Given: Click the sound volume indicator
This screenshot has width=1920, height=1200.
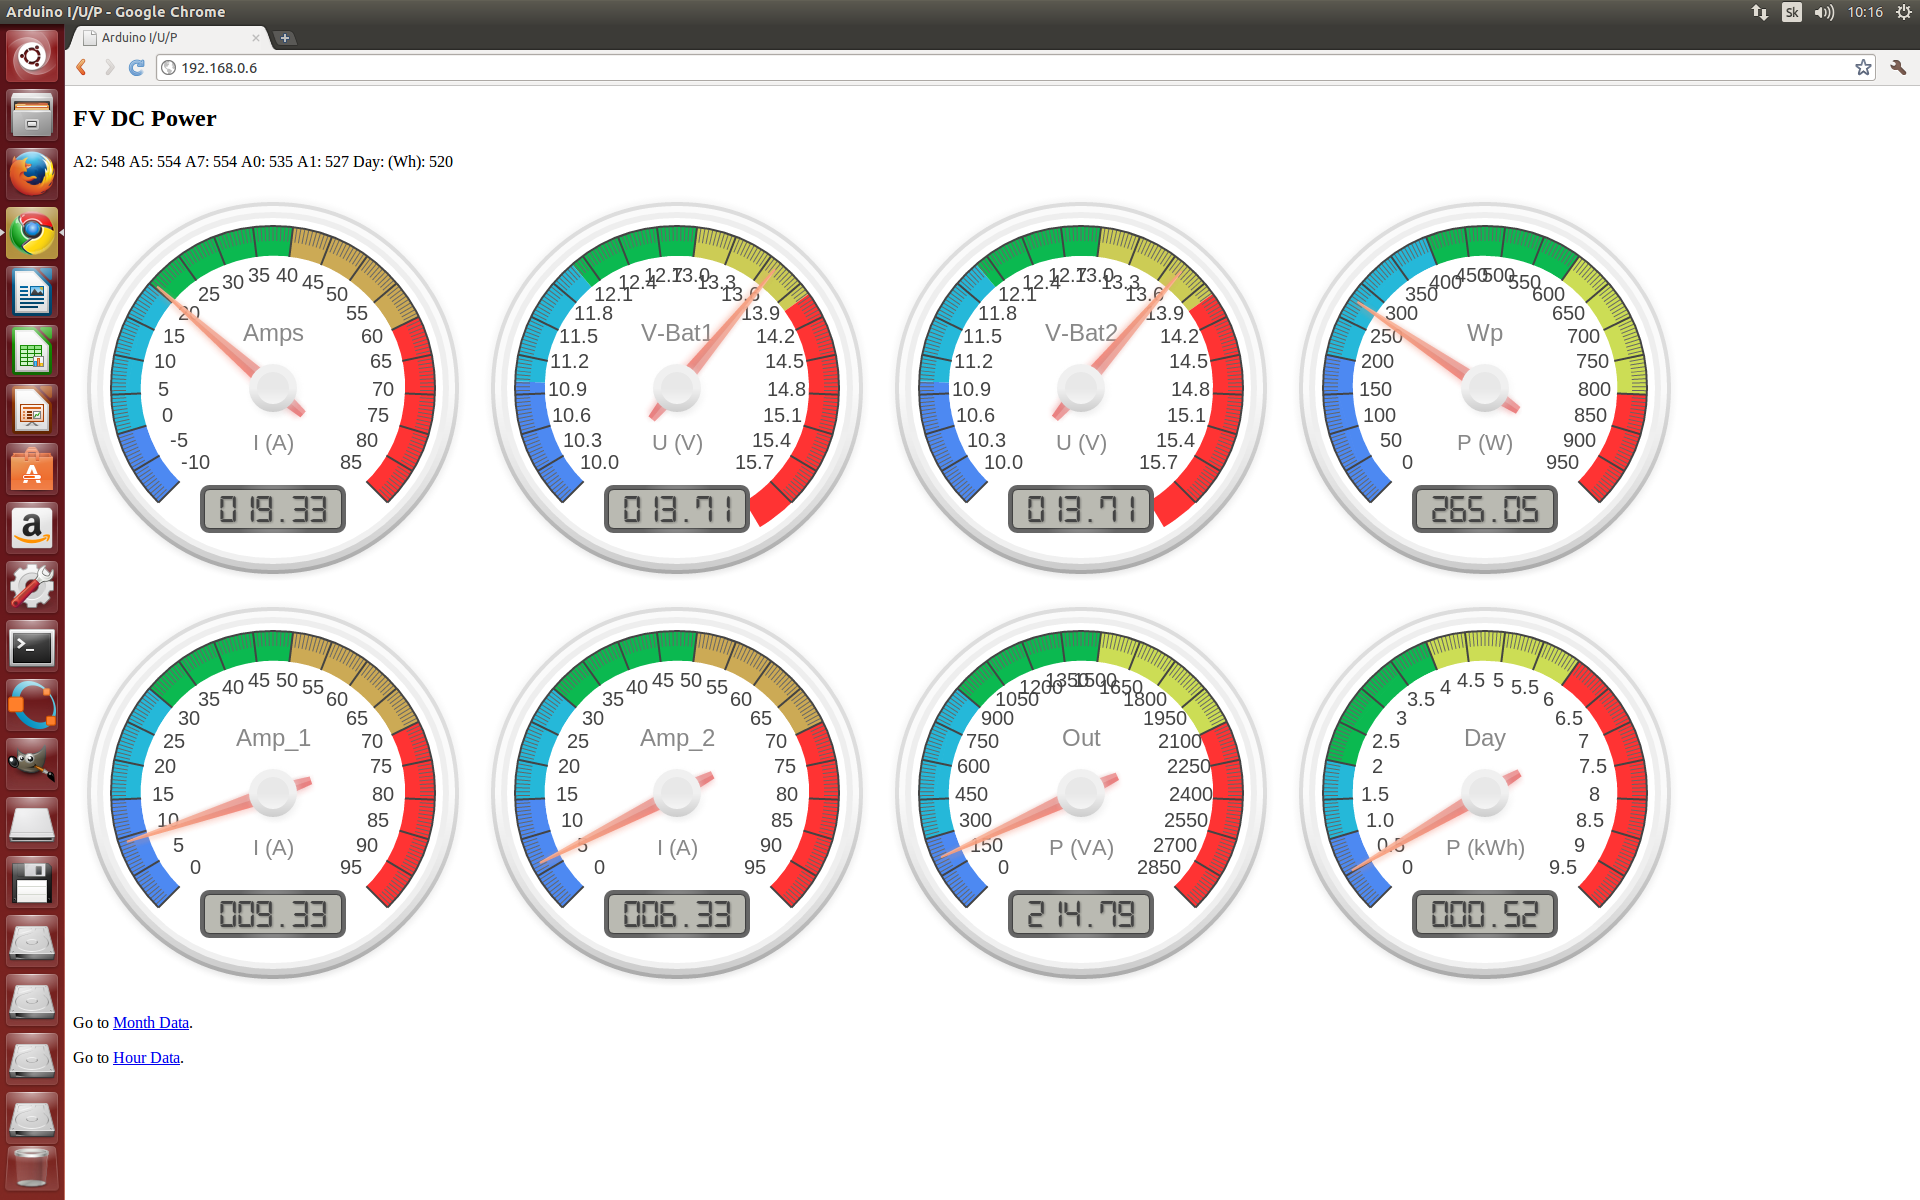Looking at the screenshot, I should (x=1824, y=12).
